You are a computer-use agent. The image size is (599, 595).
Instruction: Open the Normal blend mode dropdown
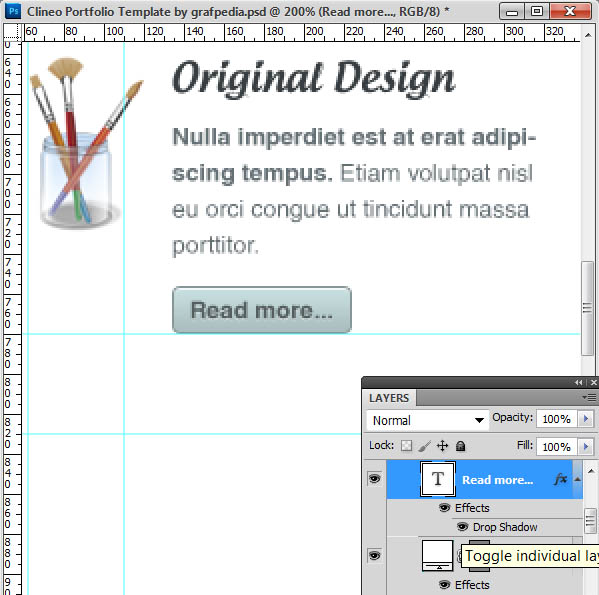point(427,420)
